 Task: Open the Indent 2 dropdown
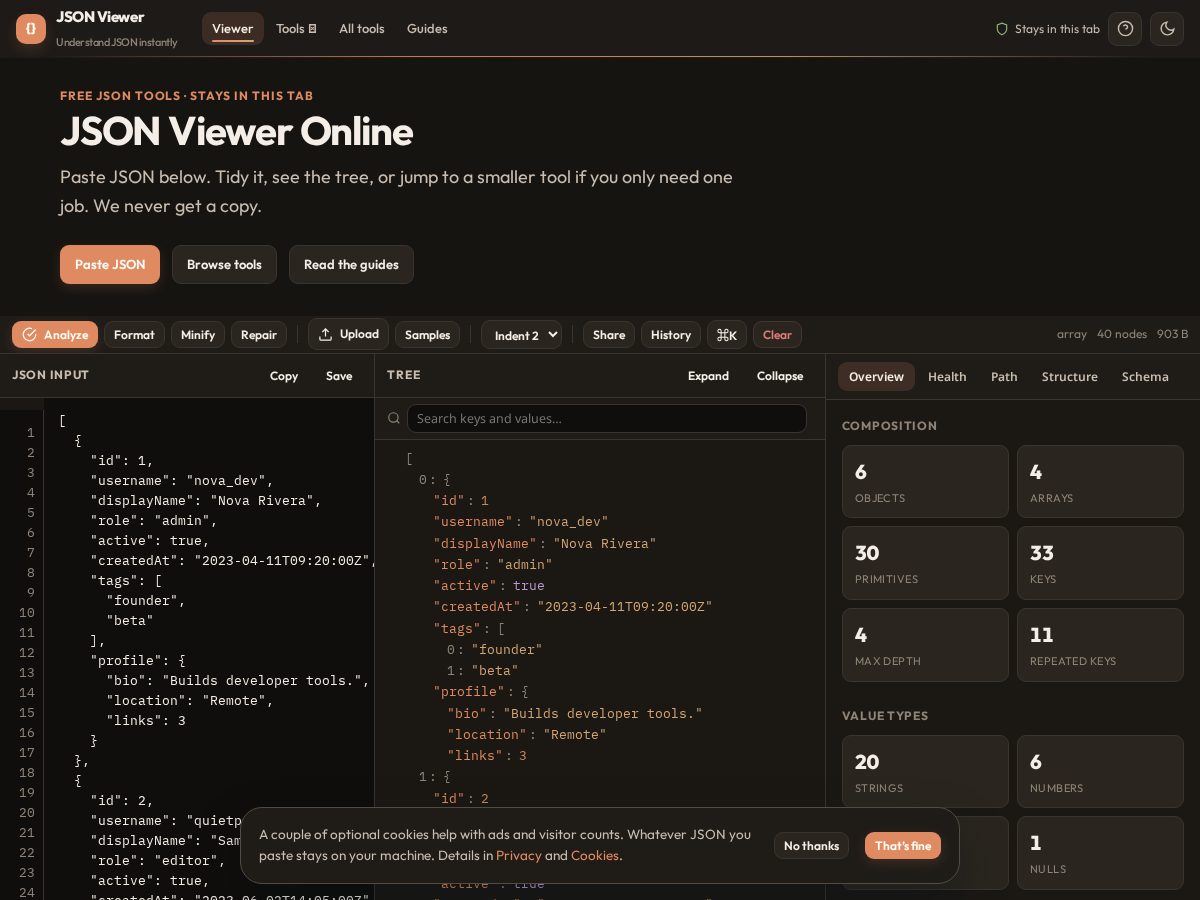click(522, 335)
